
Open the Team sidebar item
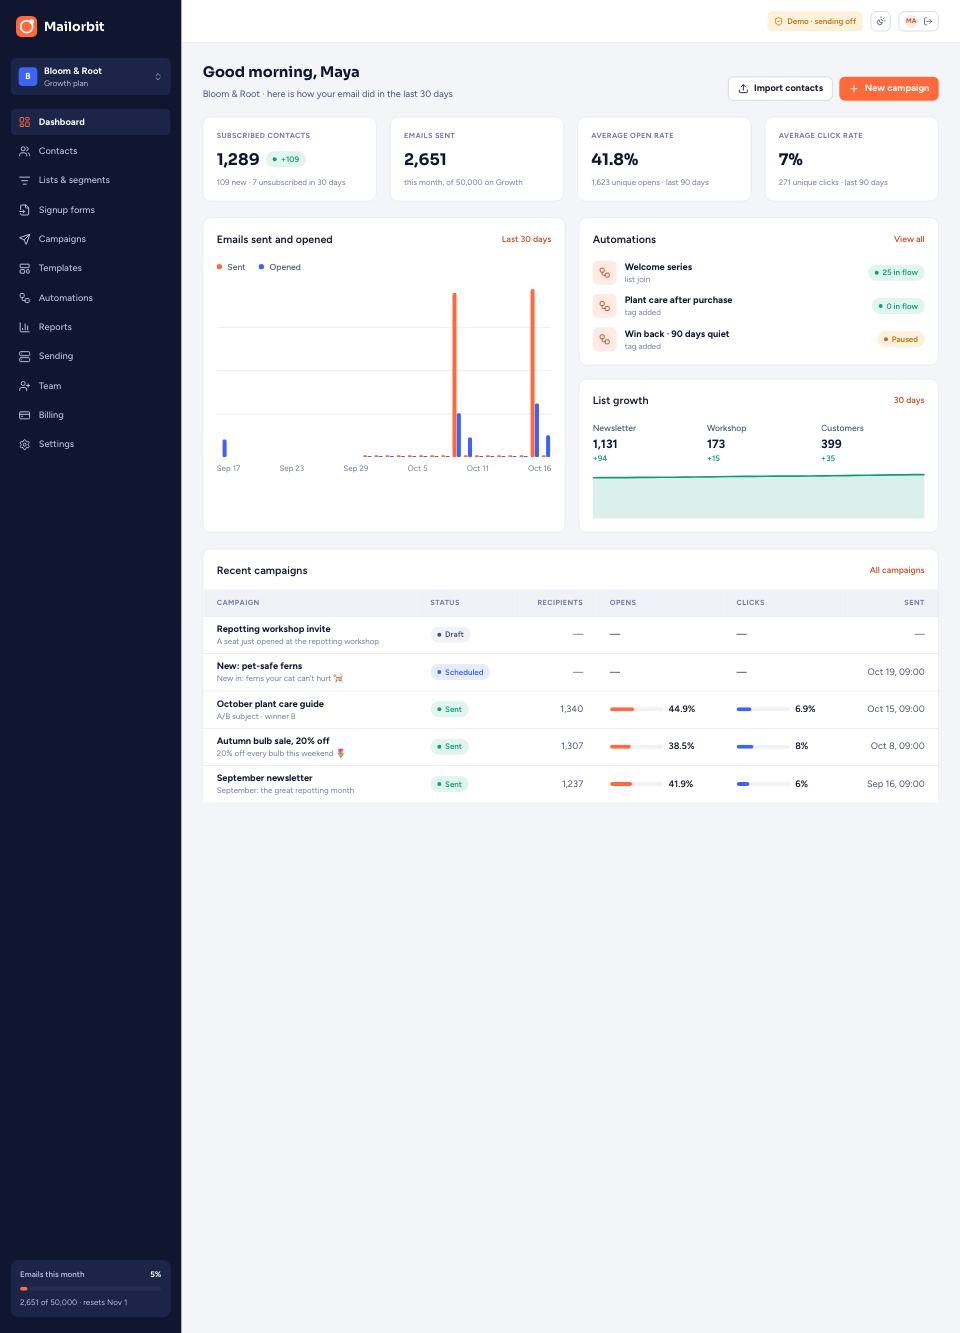pyautogui.click(x=90, y=386)
